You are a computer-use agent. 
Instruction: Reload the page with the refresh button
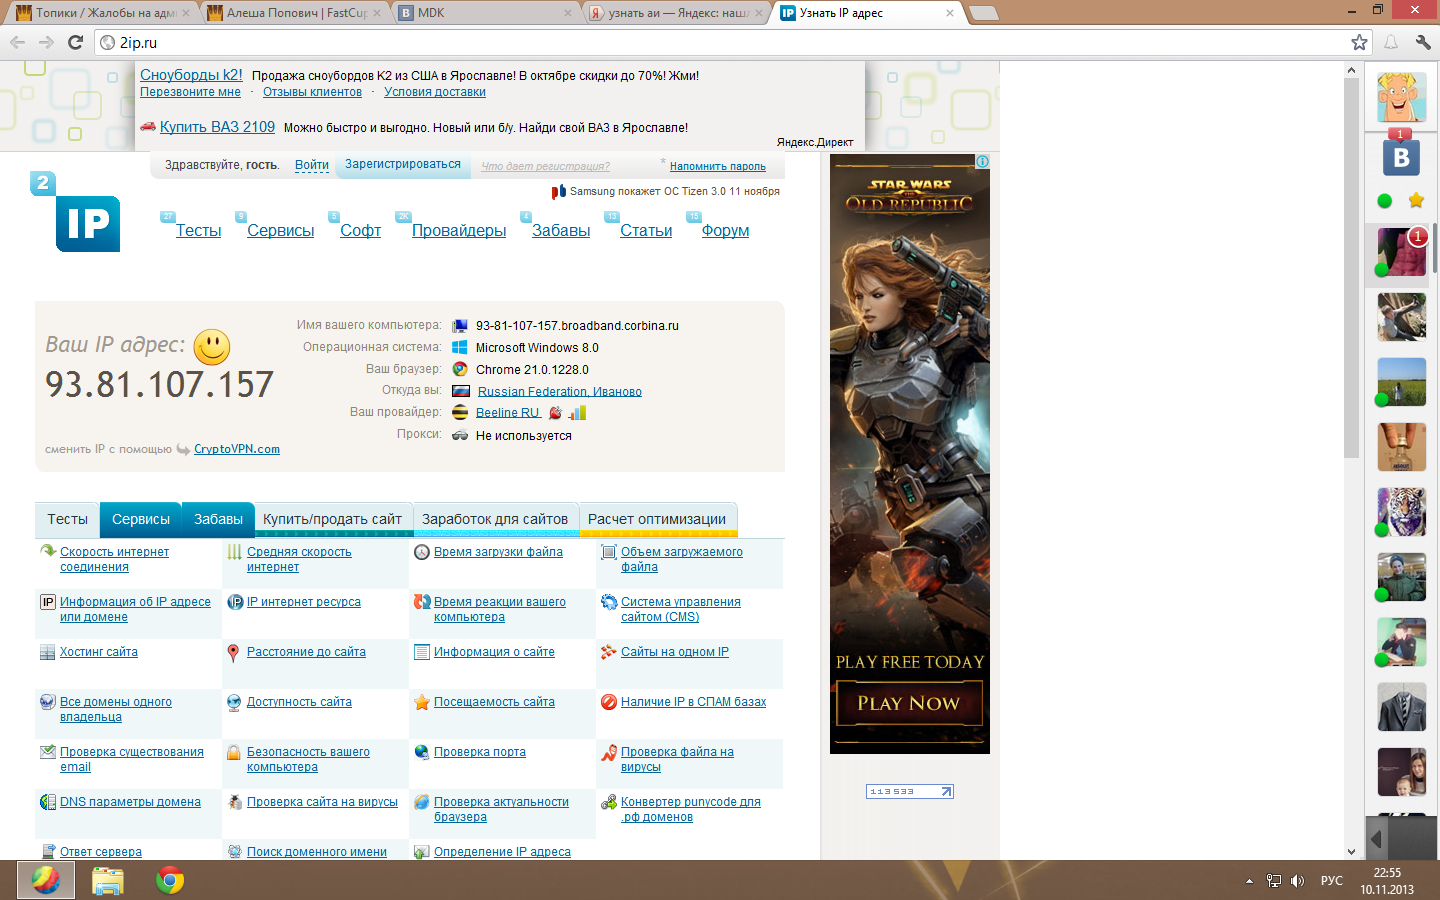(75, 42)
